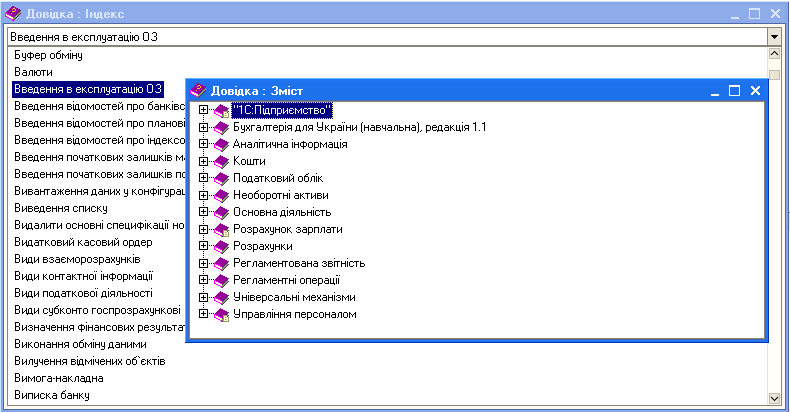Expand the Управління персоналом node
Screen dimensions: 790x412
(x=203, y=314)
